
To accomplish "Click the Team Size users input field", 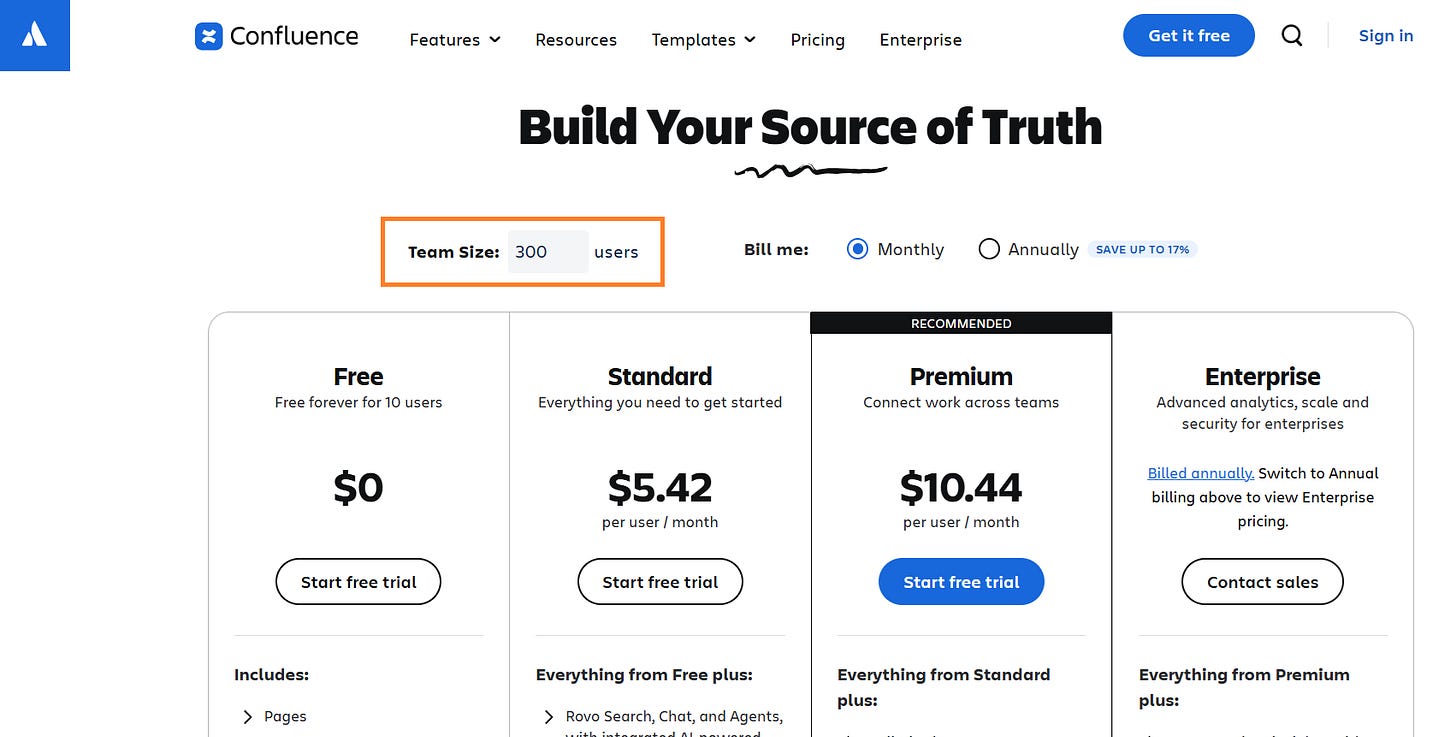I will [547, 252].
